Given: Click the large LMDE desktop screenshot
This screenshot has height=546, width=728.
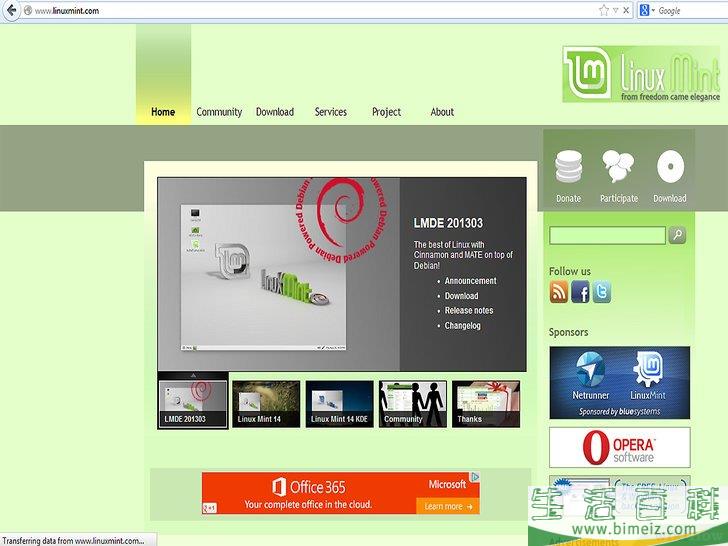Looking at the screenshot, I should (x=263, y=277).
